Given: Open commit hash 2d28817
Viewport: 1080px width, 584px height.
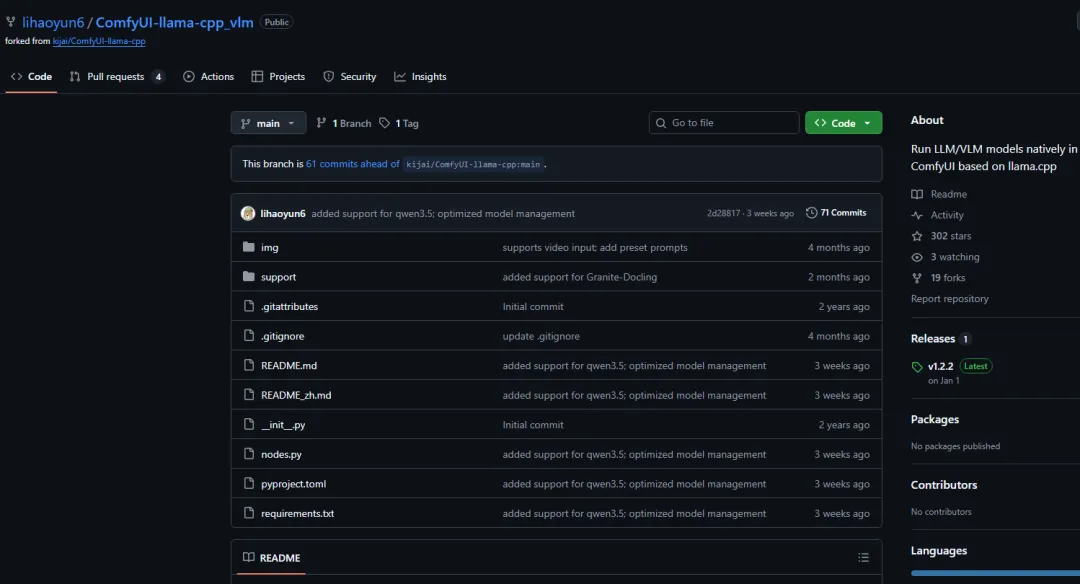Looking at the screenshot, I should coord(723,213).
